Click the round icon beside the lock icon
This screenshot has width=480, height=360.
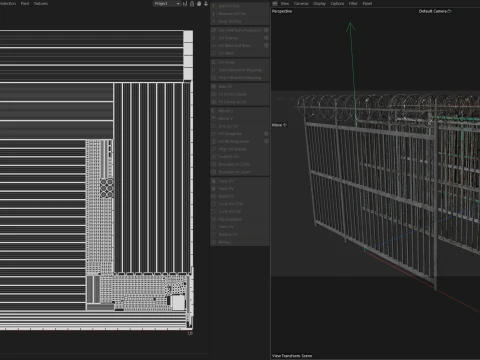[199, 4]
